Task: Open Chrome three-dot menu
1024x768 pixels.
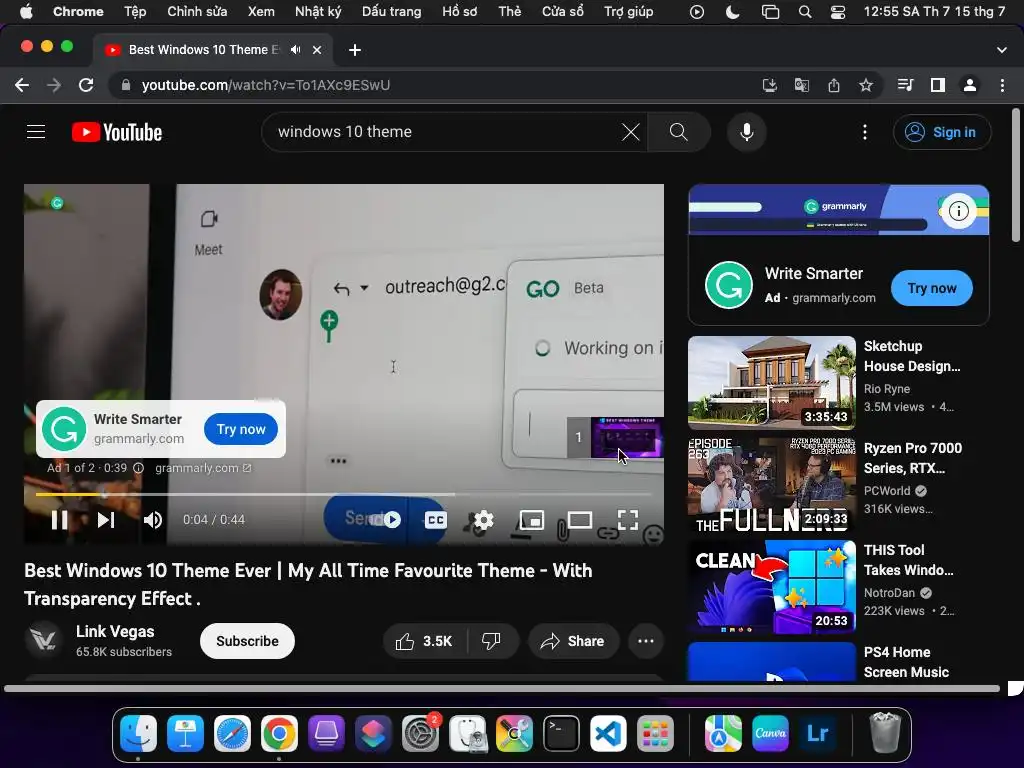Action: pyautogui.click(x=1002, y=85)
